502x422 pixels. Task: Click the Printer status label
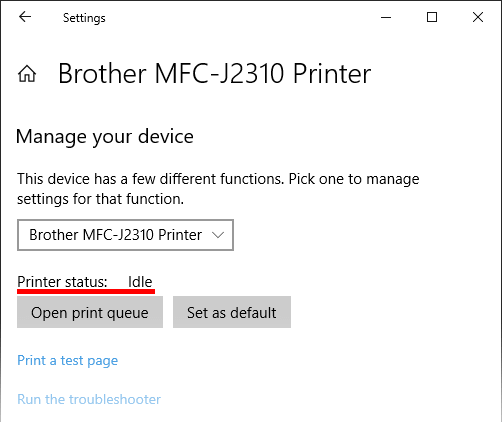pos(62,282)
